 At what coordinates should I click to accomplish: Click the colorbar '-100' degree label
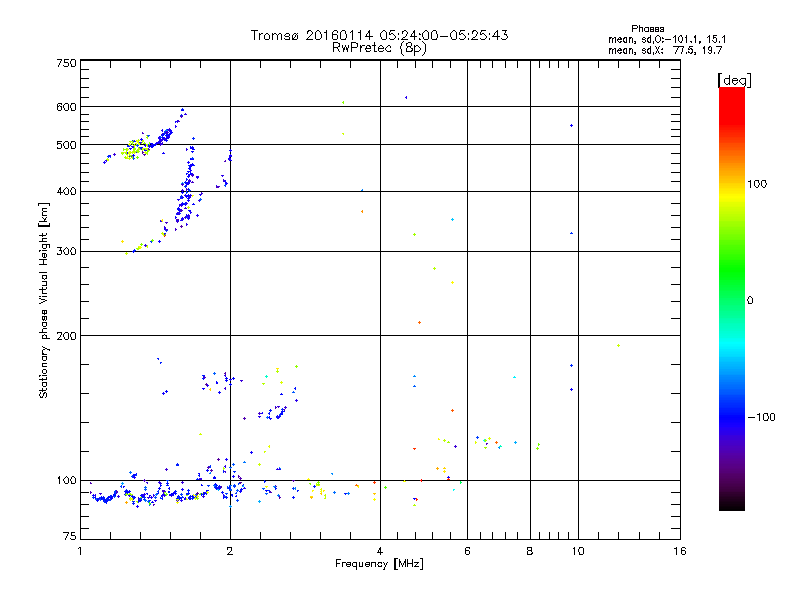coord(762,417)
